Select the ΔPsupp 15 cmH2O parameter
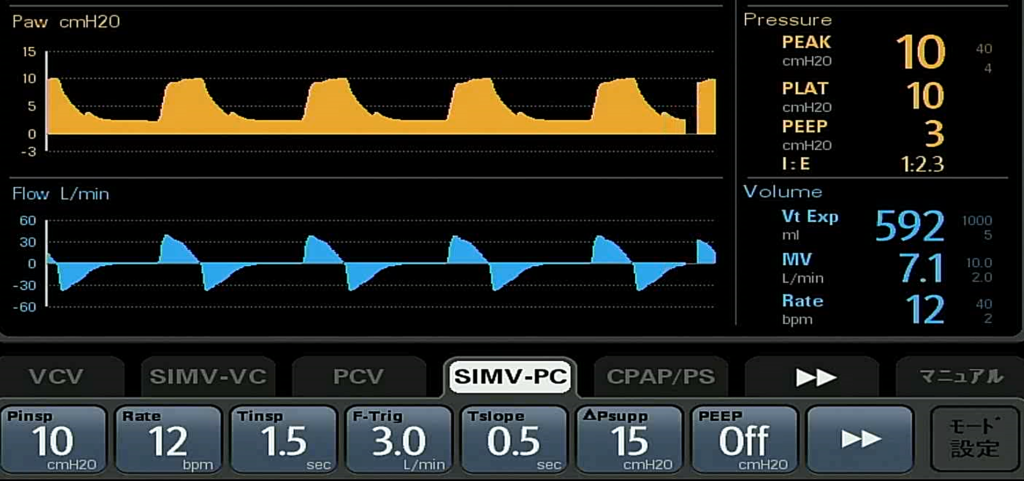Viewport: 1024px width, 481px height. point(629,438)
